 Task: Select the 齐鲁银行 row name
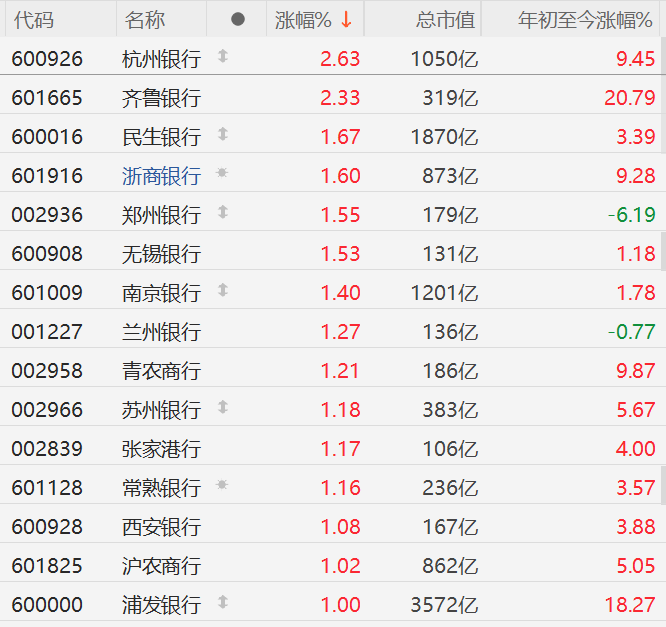click(x=161, y=98)
